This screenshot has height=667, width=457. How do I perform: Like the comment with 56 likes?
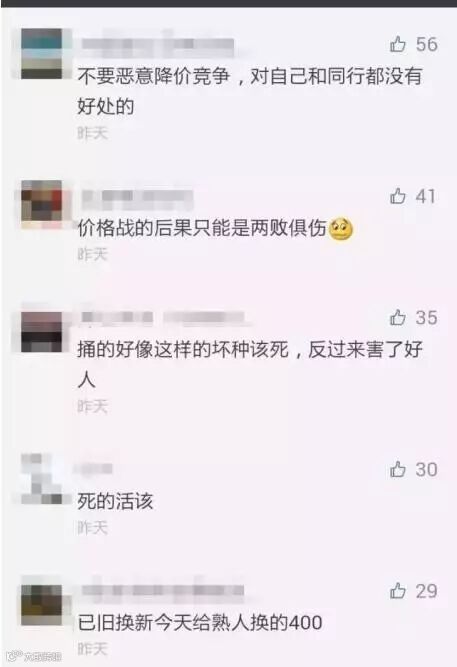click(x=398, y=44)
